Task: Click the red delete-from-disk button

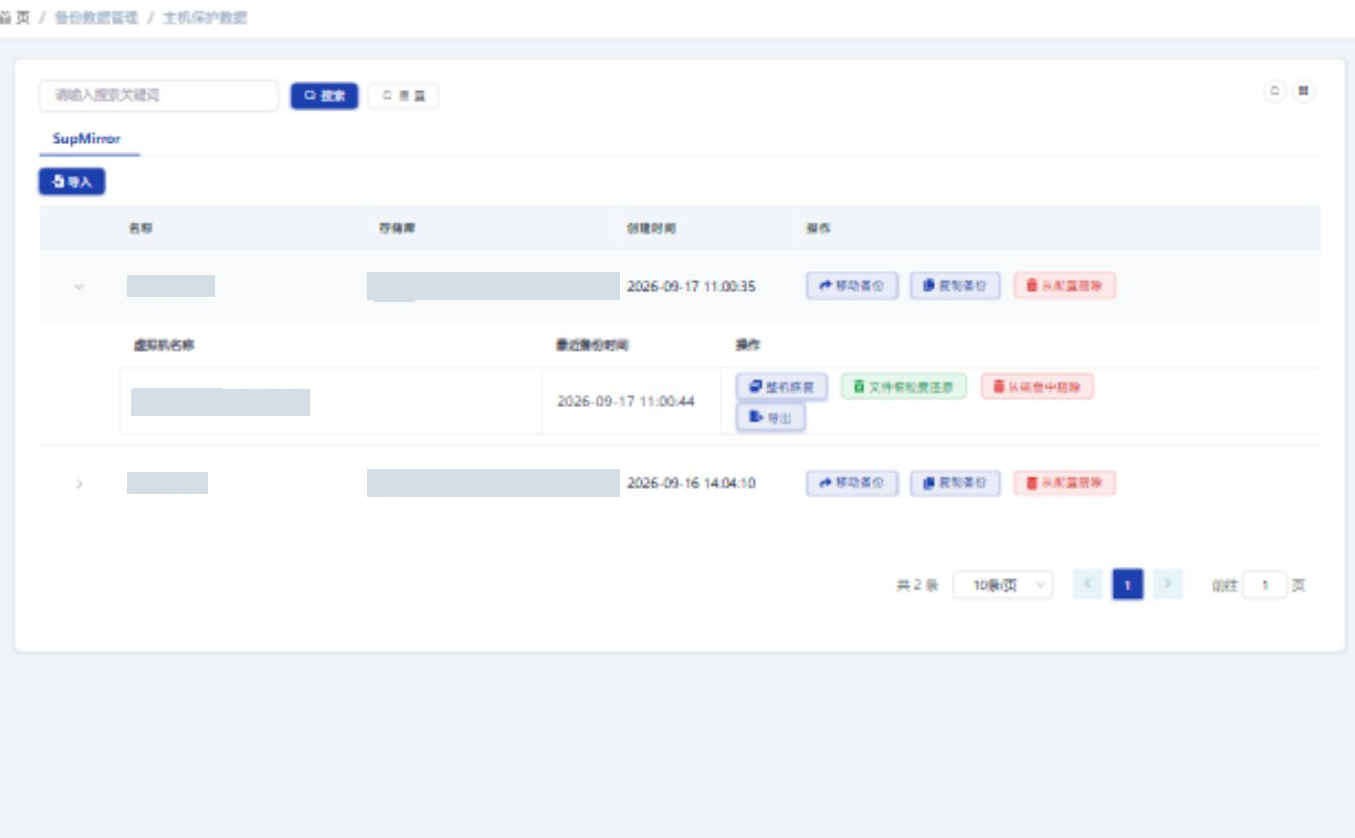Action: point(1037,387)
